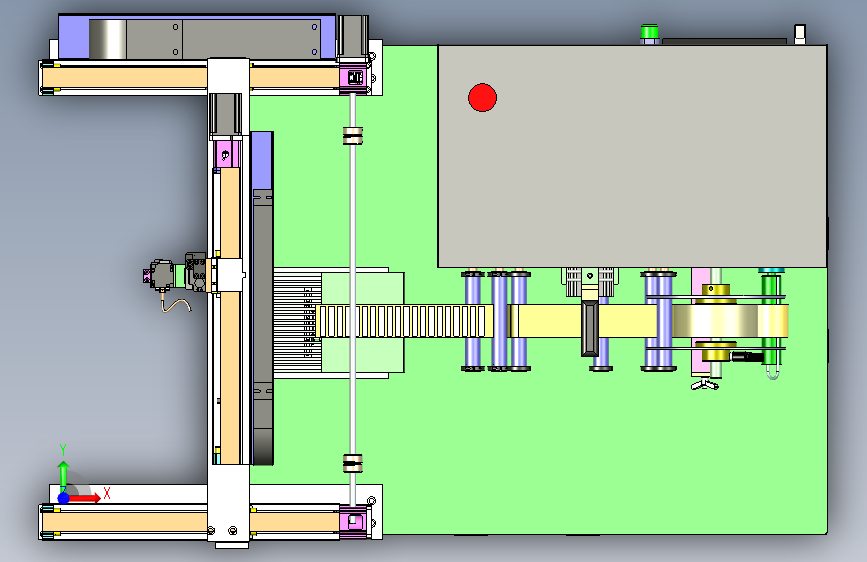Click the X axis label
The image size is (867, 562).
(x=107, y=493)
